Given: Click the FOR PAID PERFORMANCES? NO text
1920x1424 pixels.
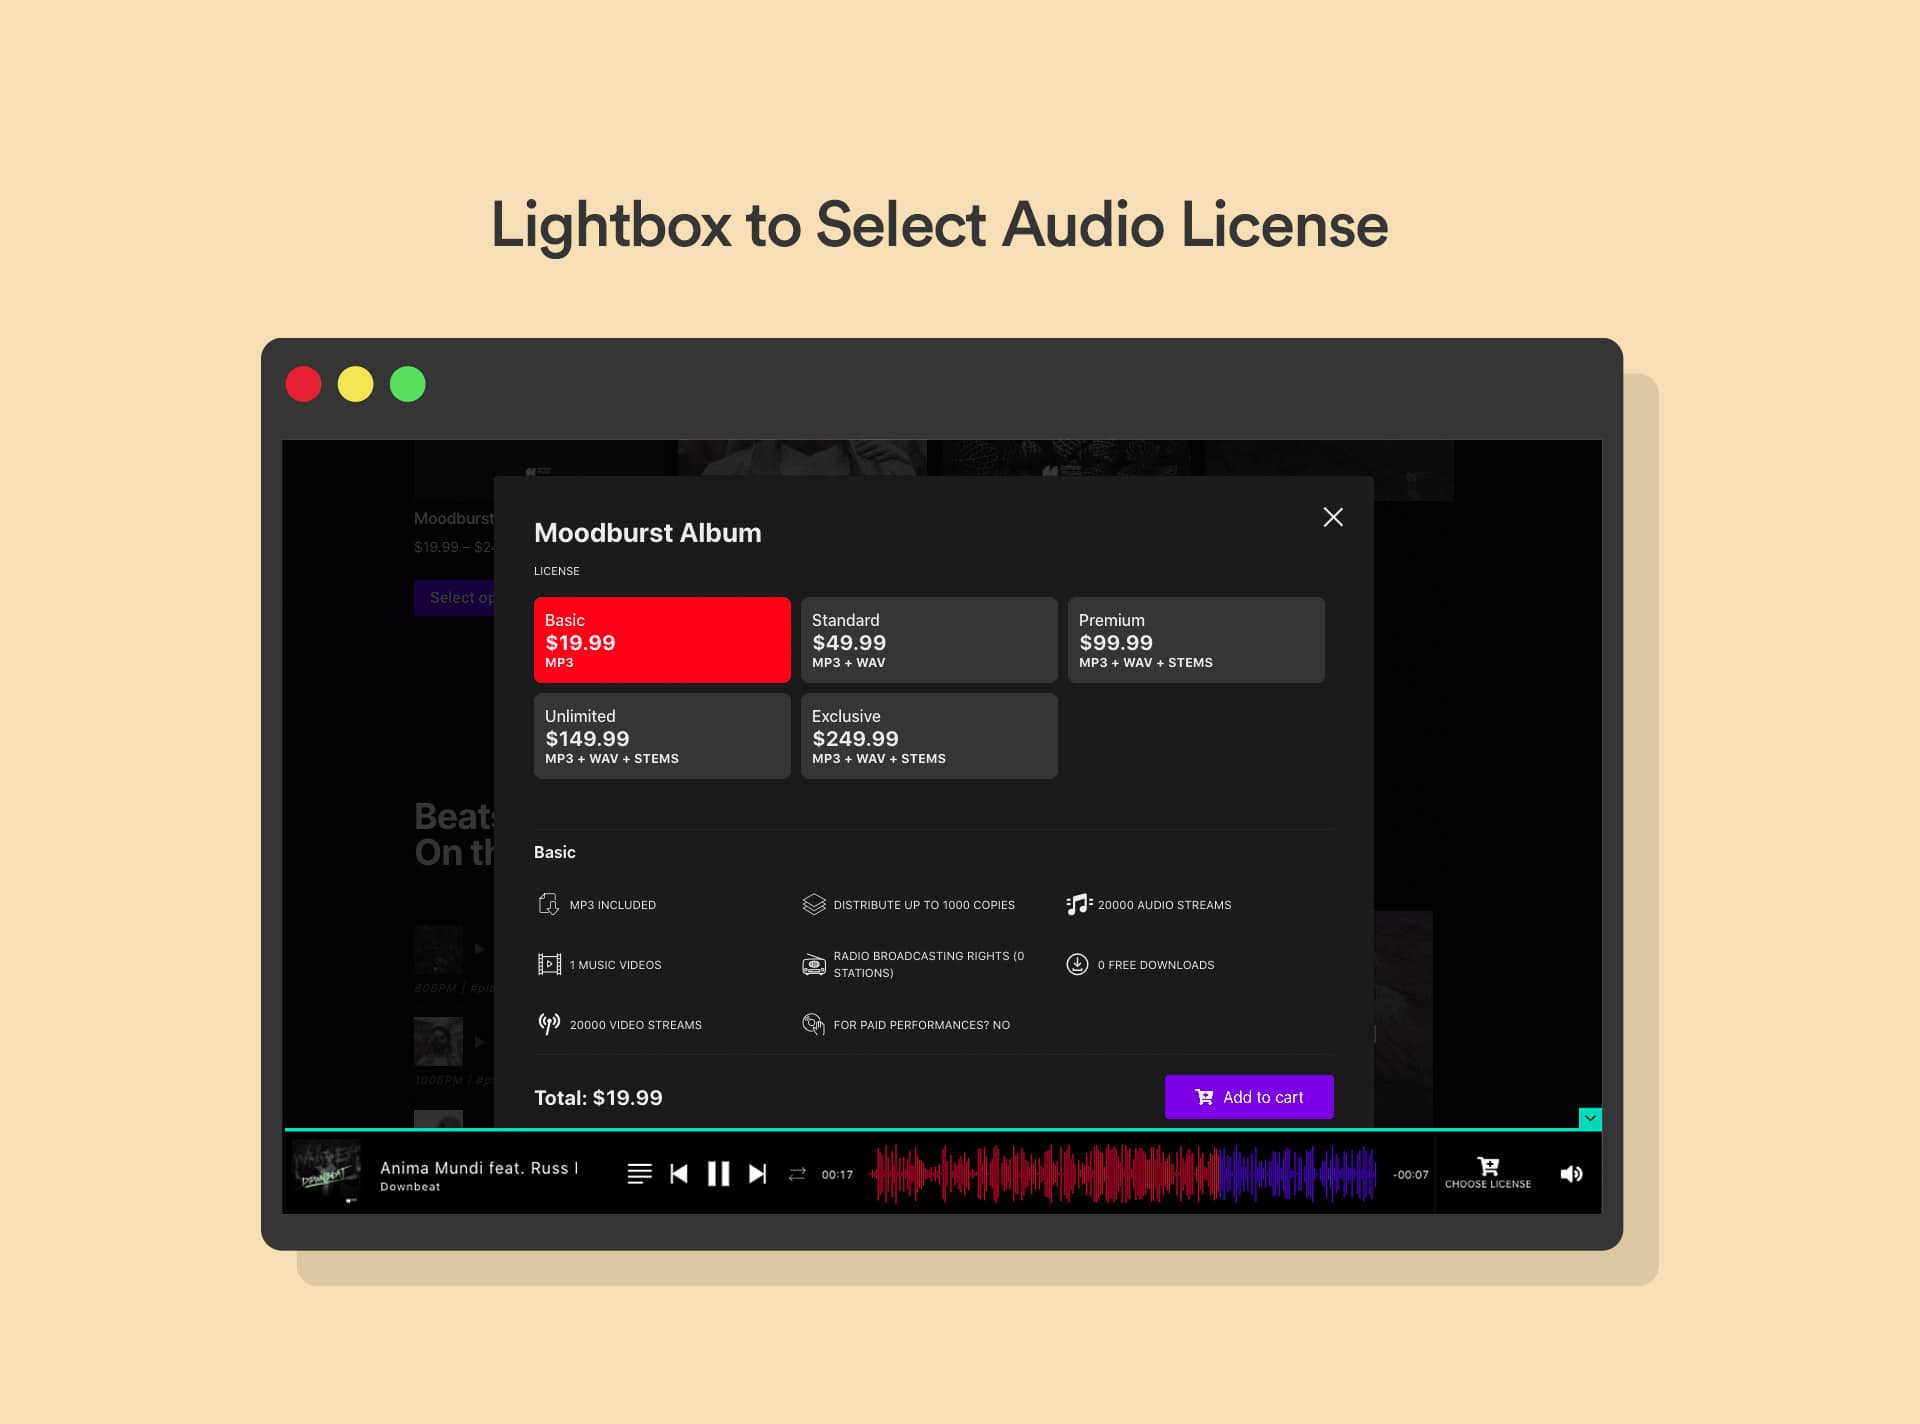Looking at the screenshot, I should (x=922, y=1025).
